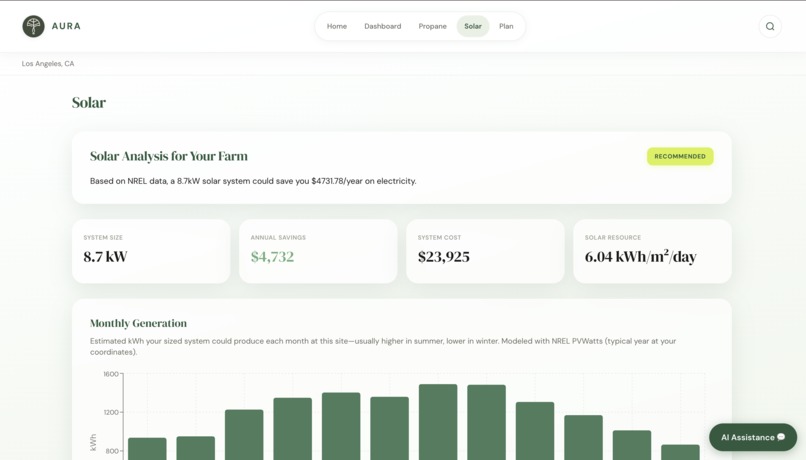Open search via magnifier icon

pyautogui.click(x=770, y=26)
